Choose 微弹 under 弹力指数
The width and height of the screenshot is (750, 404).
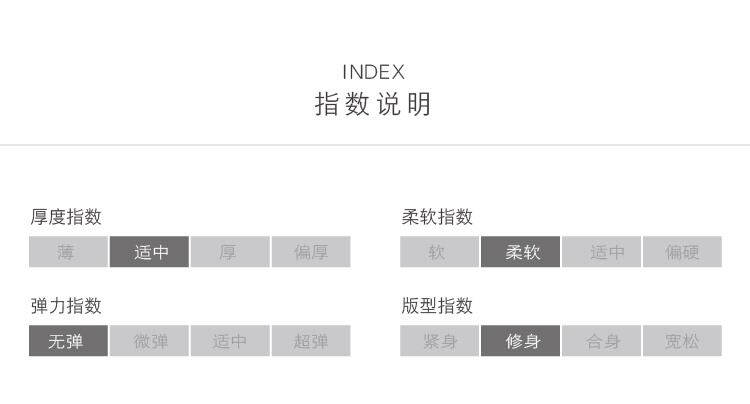click(x=149, y=341)
